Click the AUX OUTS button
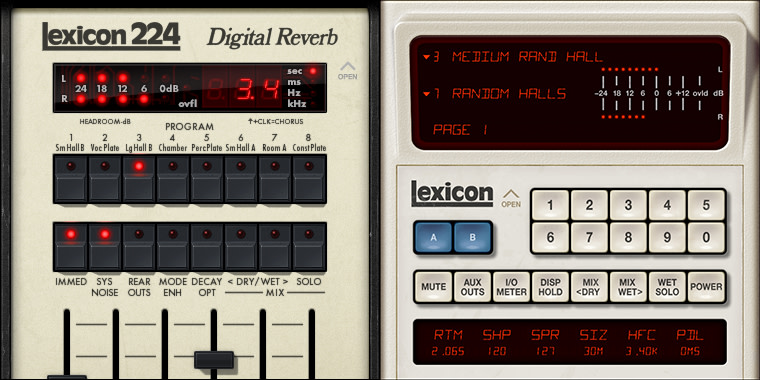The image size is (760, 380). pyautogui.click(x=473, y=287)
